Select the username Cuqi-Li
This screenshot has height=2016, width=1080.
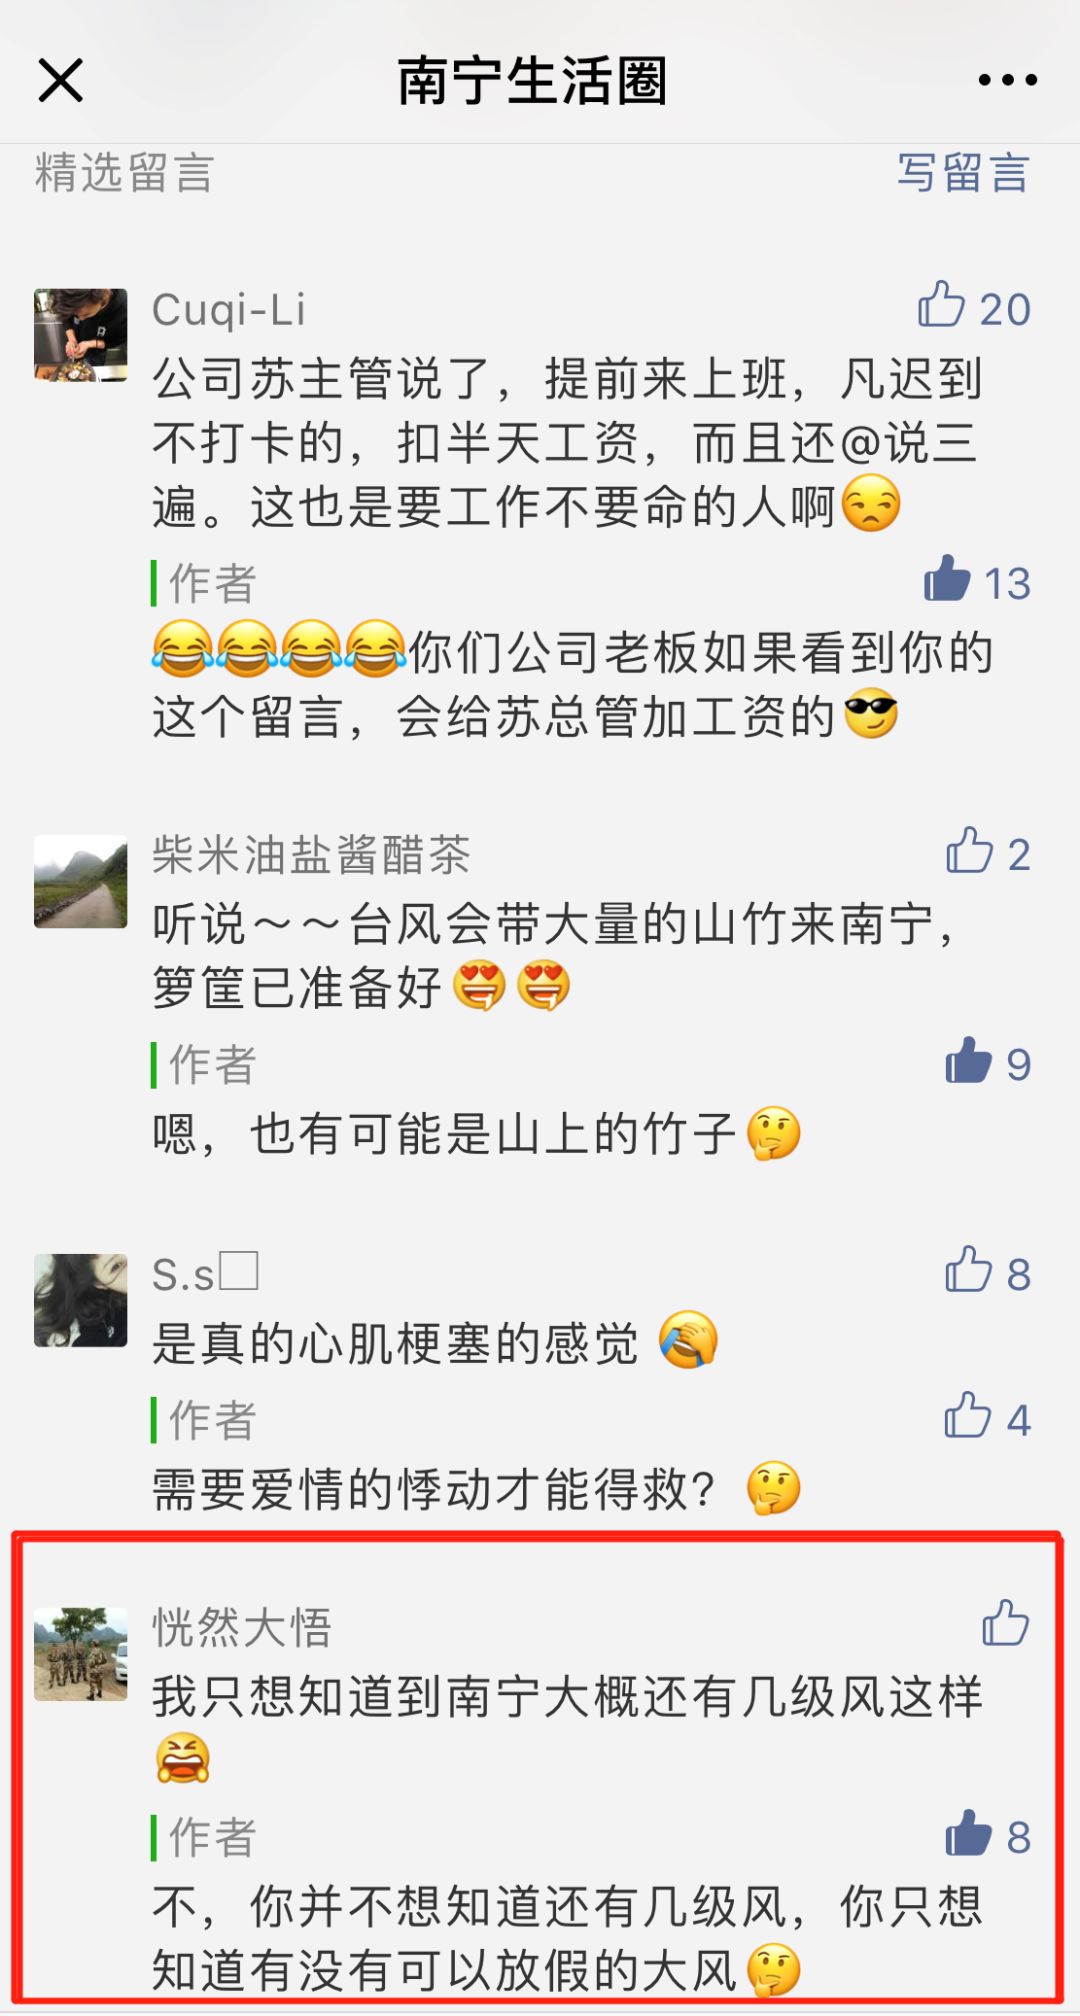click(x=229, y=310)
